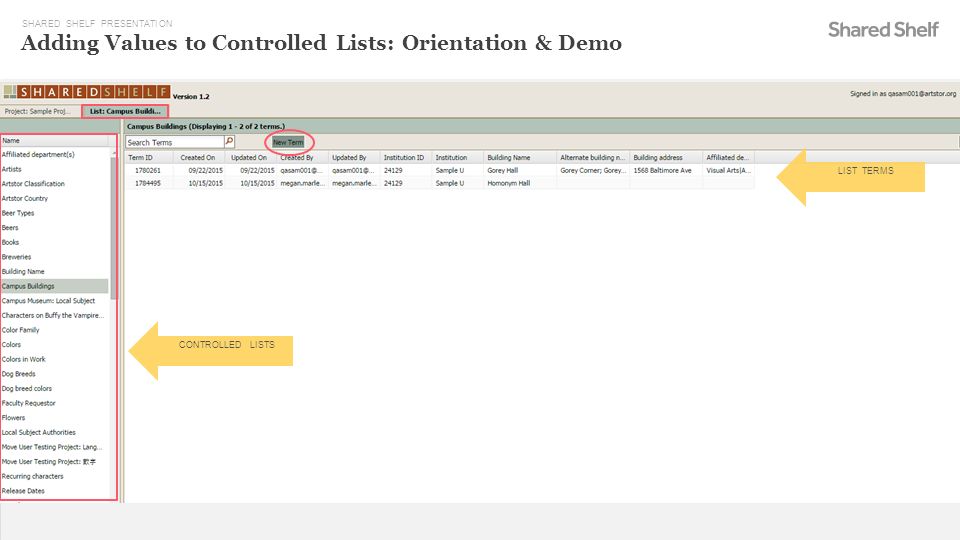Select the highlighted Campus Buildings list
Image resolution: width=960 pixels, height=540 pixels.
tap(54, 286)
